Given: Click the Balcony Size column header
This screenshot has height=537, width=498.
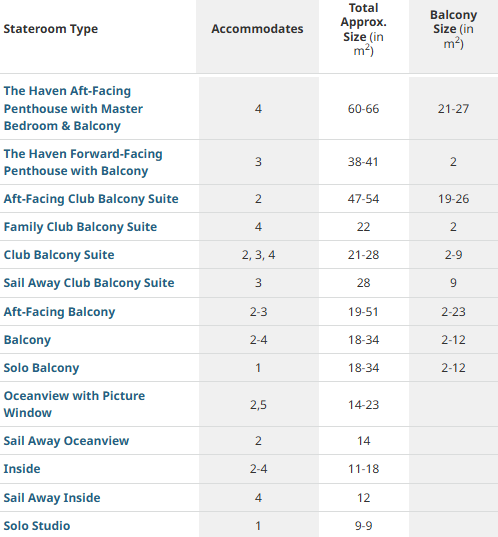Looking at the screenshot, I should (453, 29).
